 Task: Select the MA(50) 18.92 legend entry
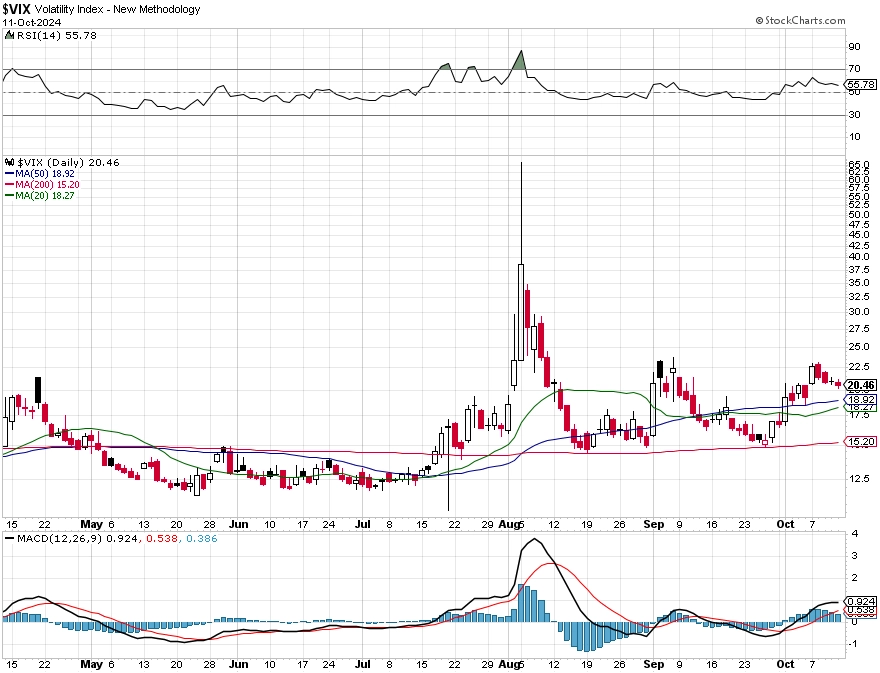click(39, 173)
